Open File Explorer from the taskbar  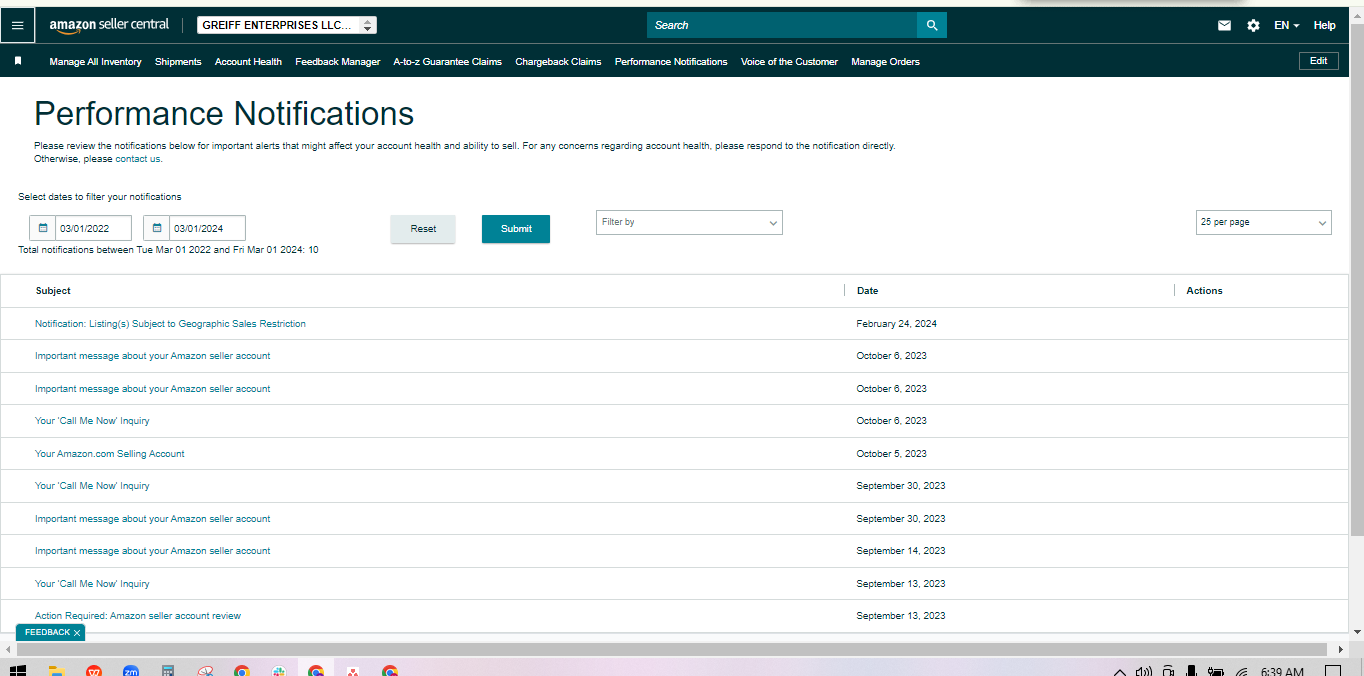click(x=56, y=671)
